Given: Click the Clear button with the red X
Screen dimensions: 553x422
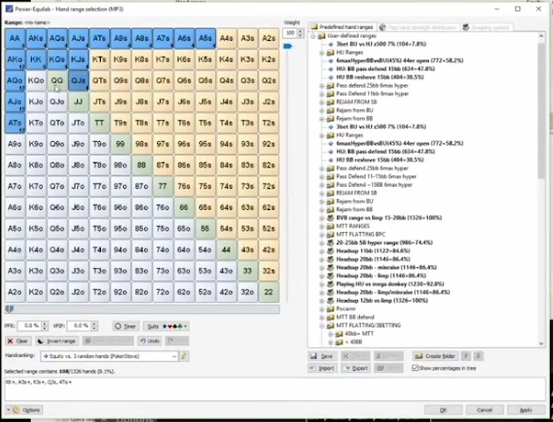Looking at the screenshot, I should point(18,341).
